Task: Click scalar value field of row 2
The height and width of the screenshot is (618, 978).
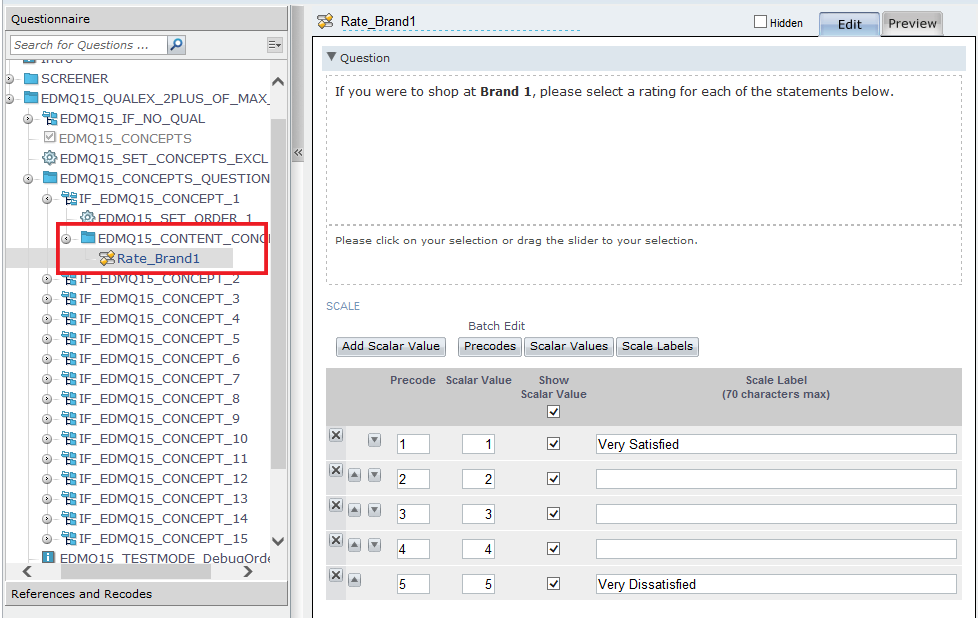Action: 478,479
